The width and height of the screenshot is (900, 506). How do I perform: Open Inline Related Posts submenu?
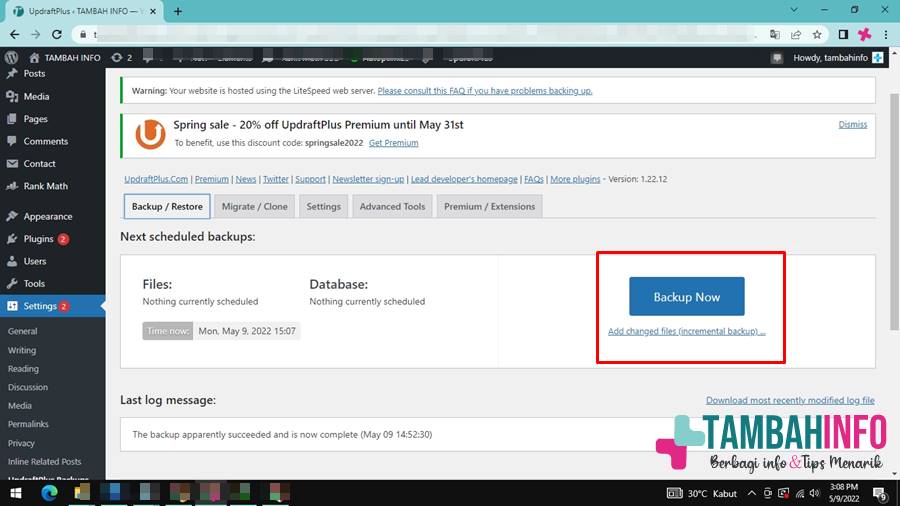[x=44, y=461]
